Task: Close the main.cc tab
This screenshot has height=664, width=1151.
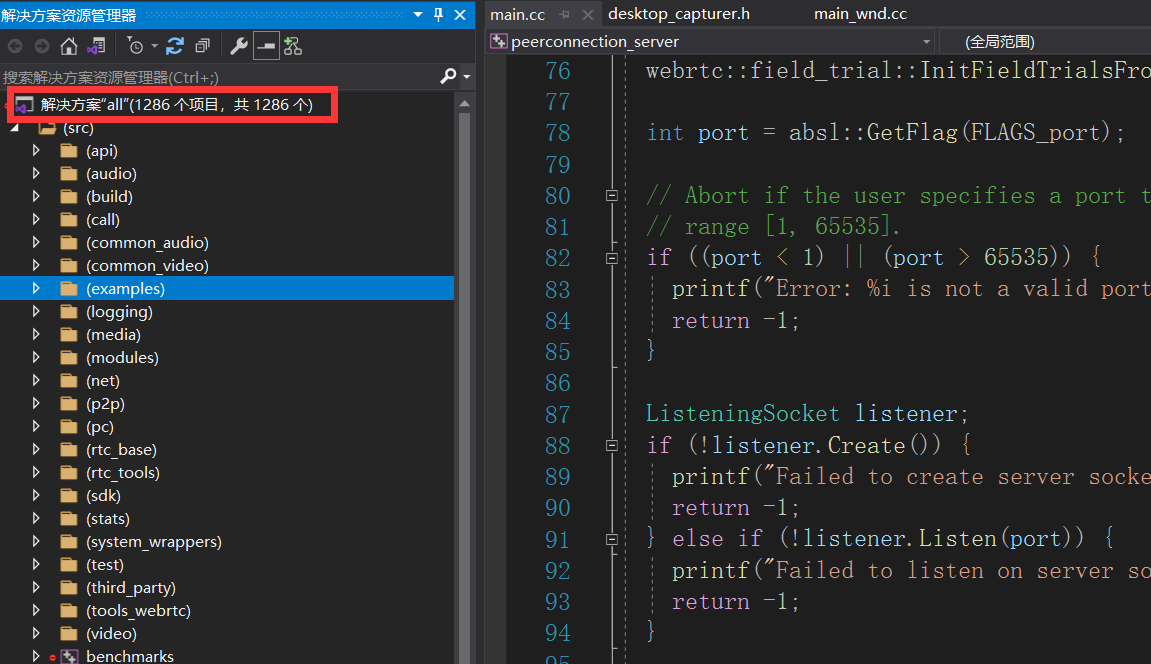Action: pos(587,15)
